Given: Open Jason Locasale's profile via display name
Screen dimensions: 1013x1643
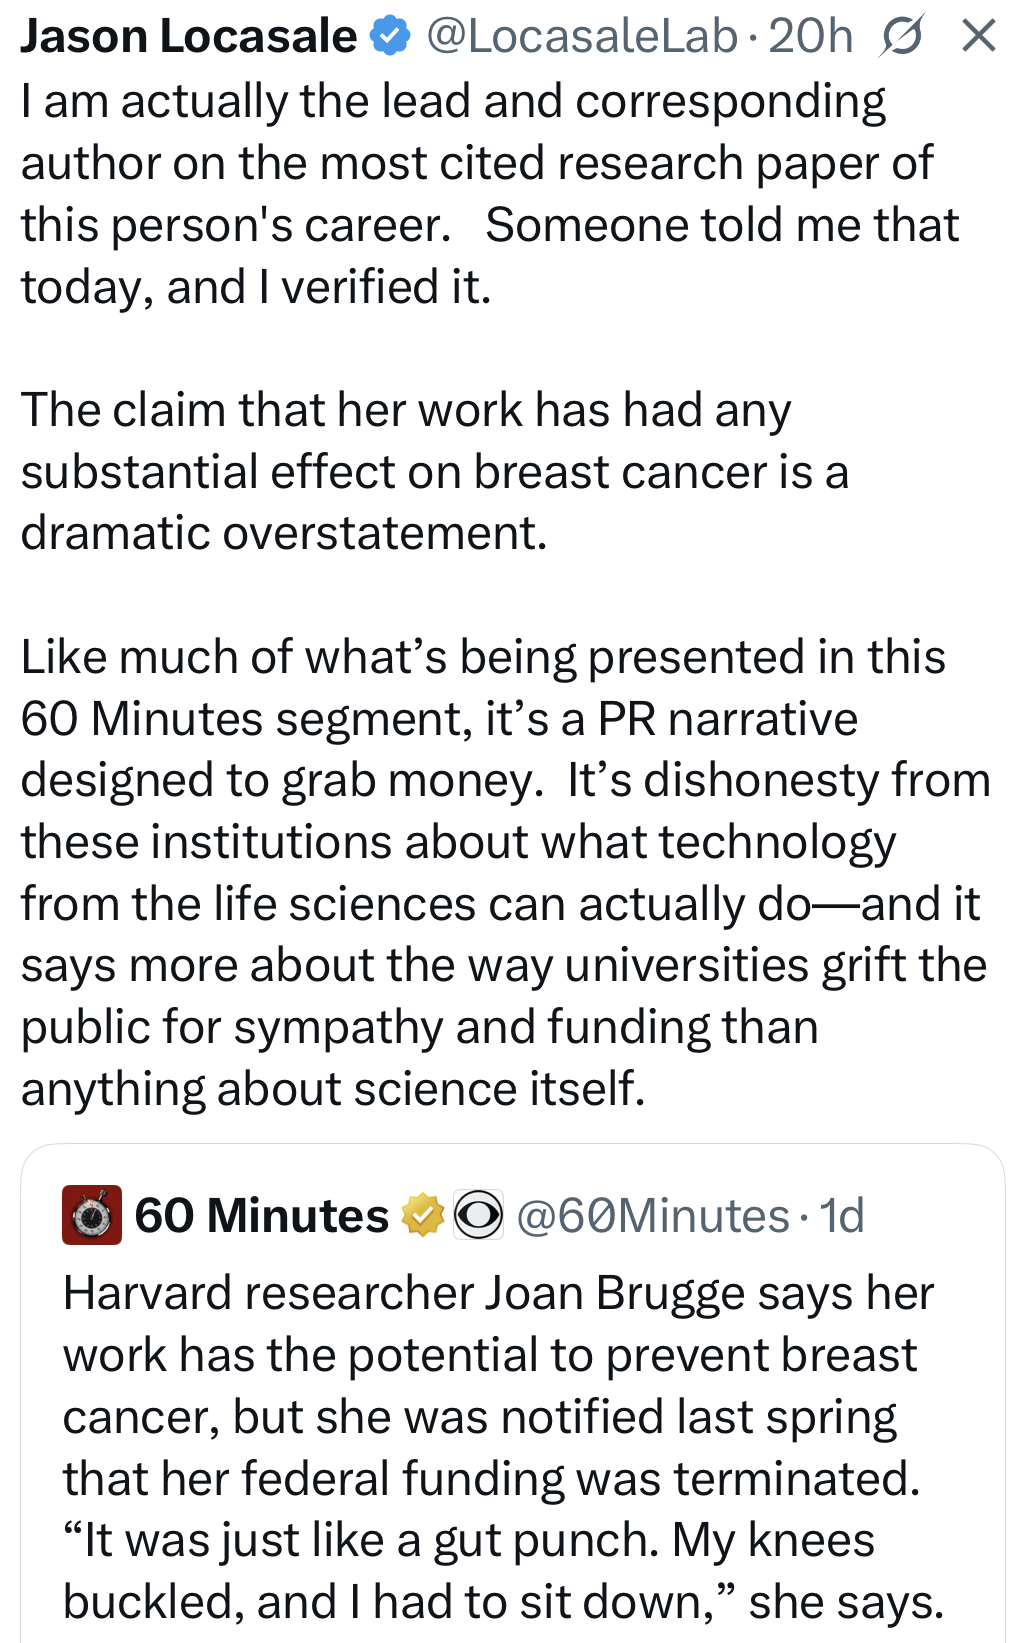Looking at the screenshot, I should 188,36.
